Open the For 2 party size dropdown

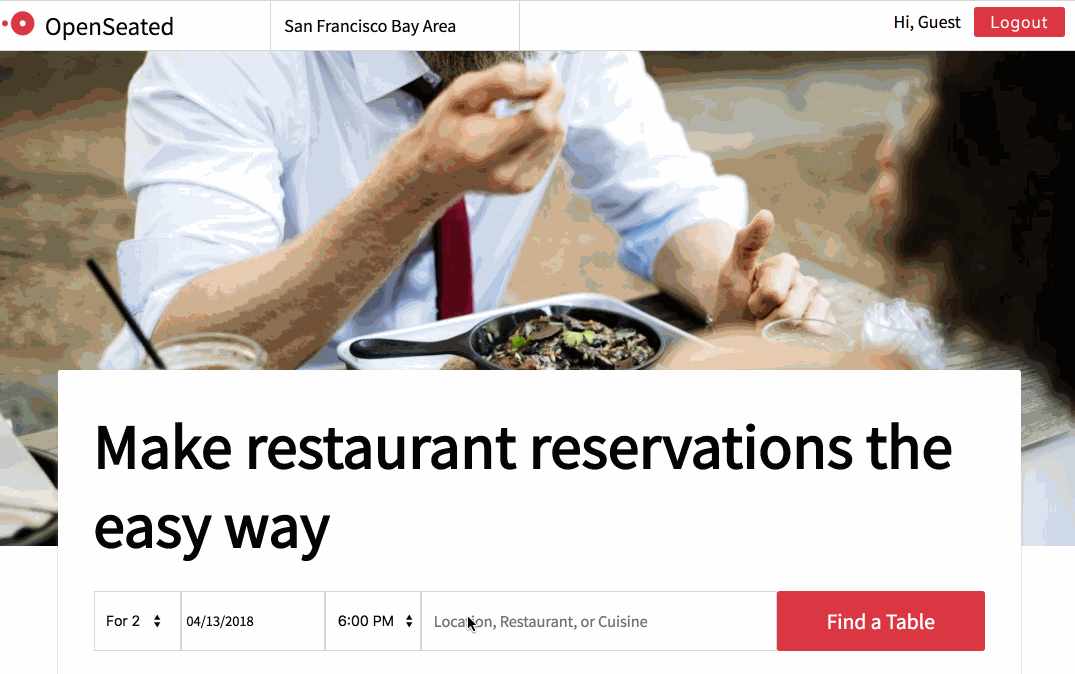coord(137,621)
